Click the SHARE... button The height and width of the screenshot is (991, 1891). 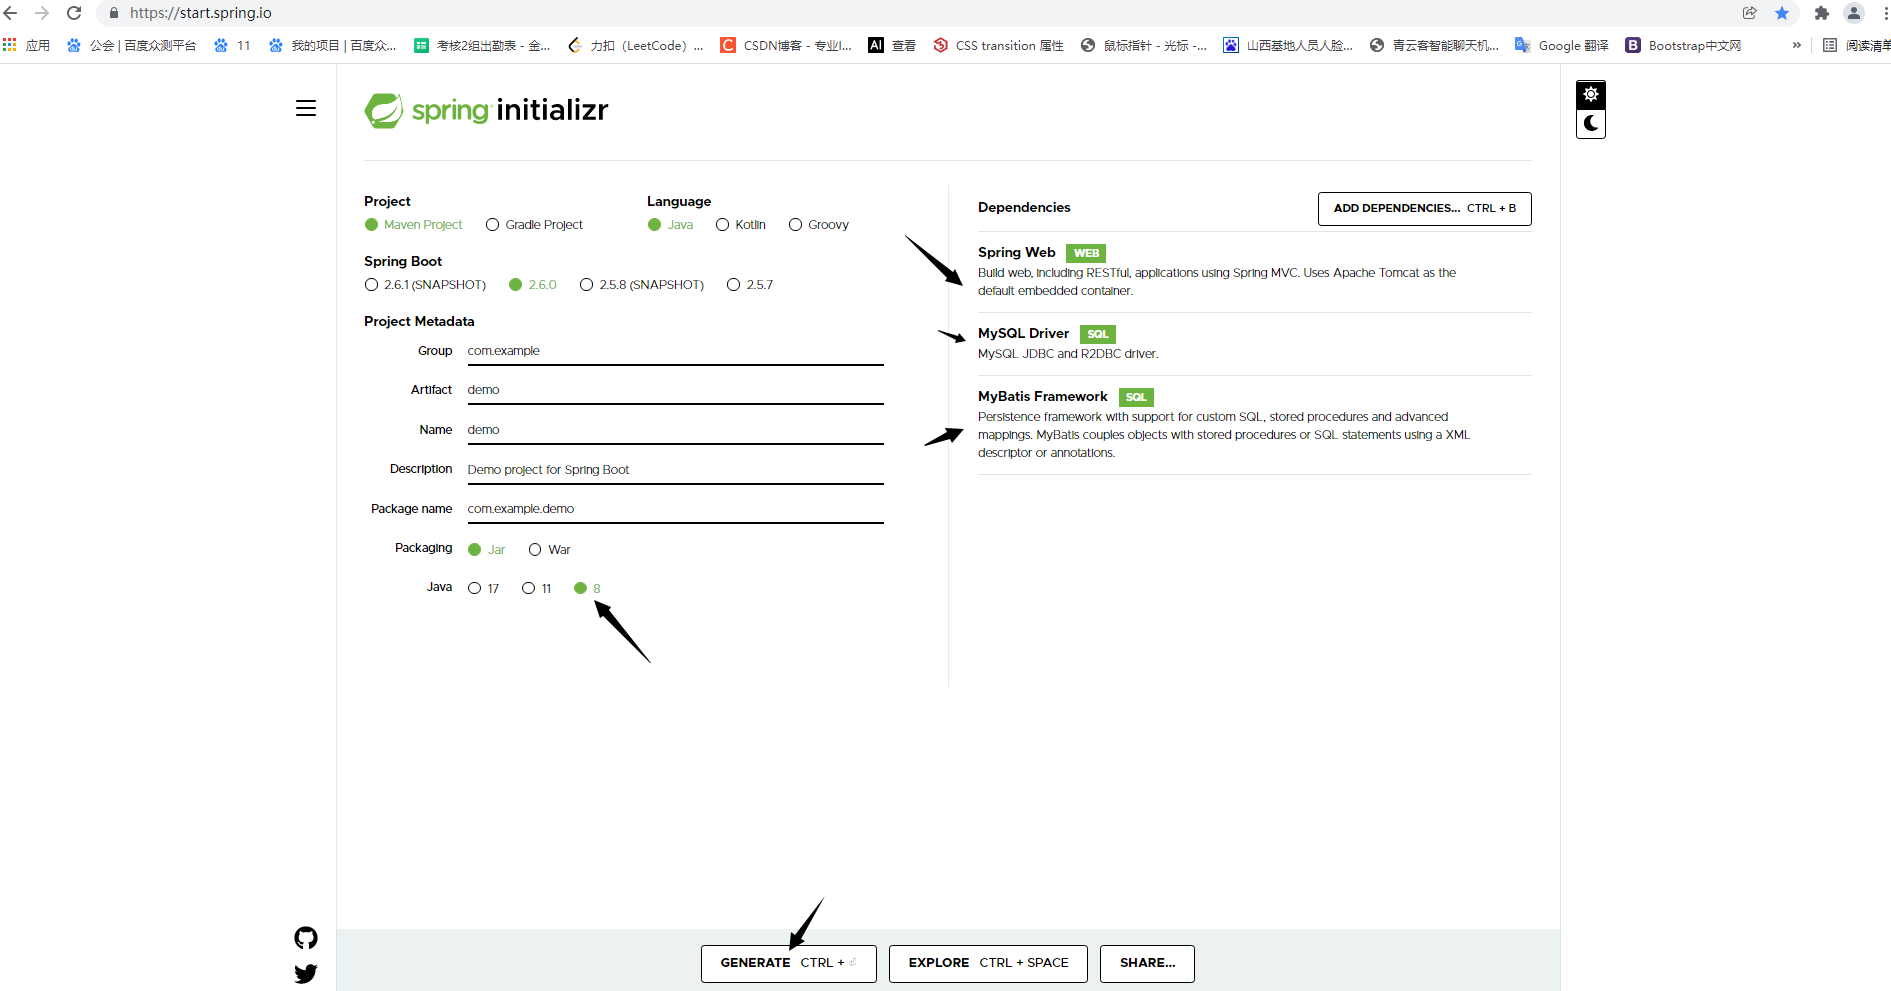(1147, 963)
